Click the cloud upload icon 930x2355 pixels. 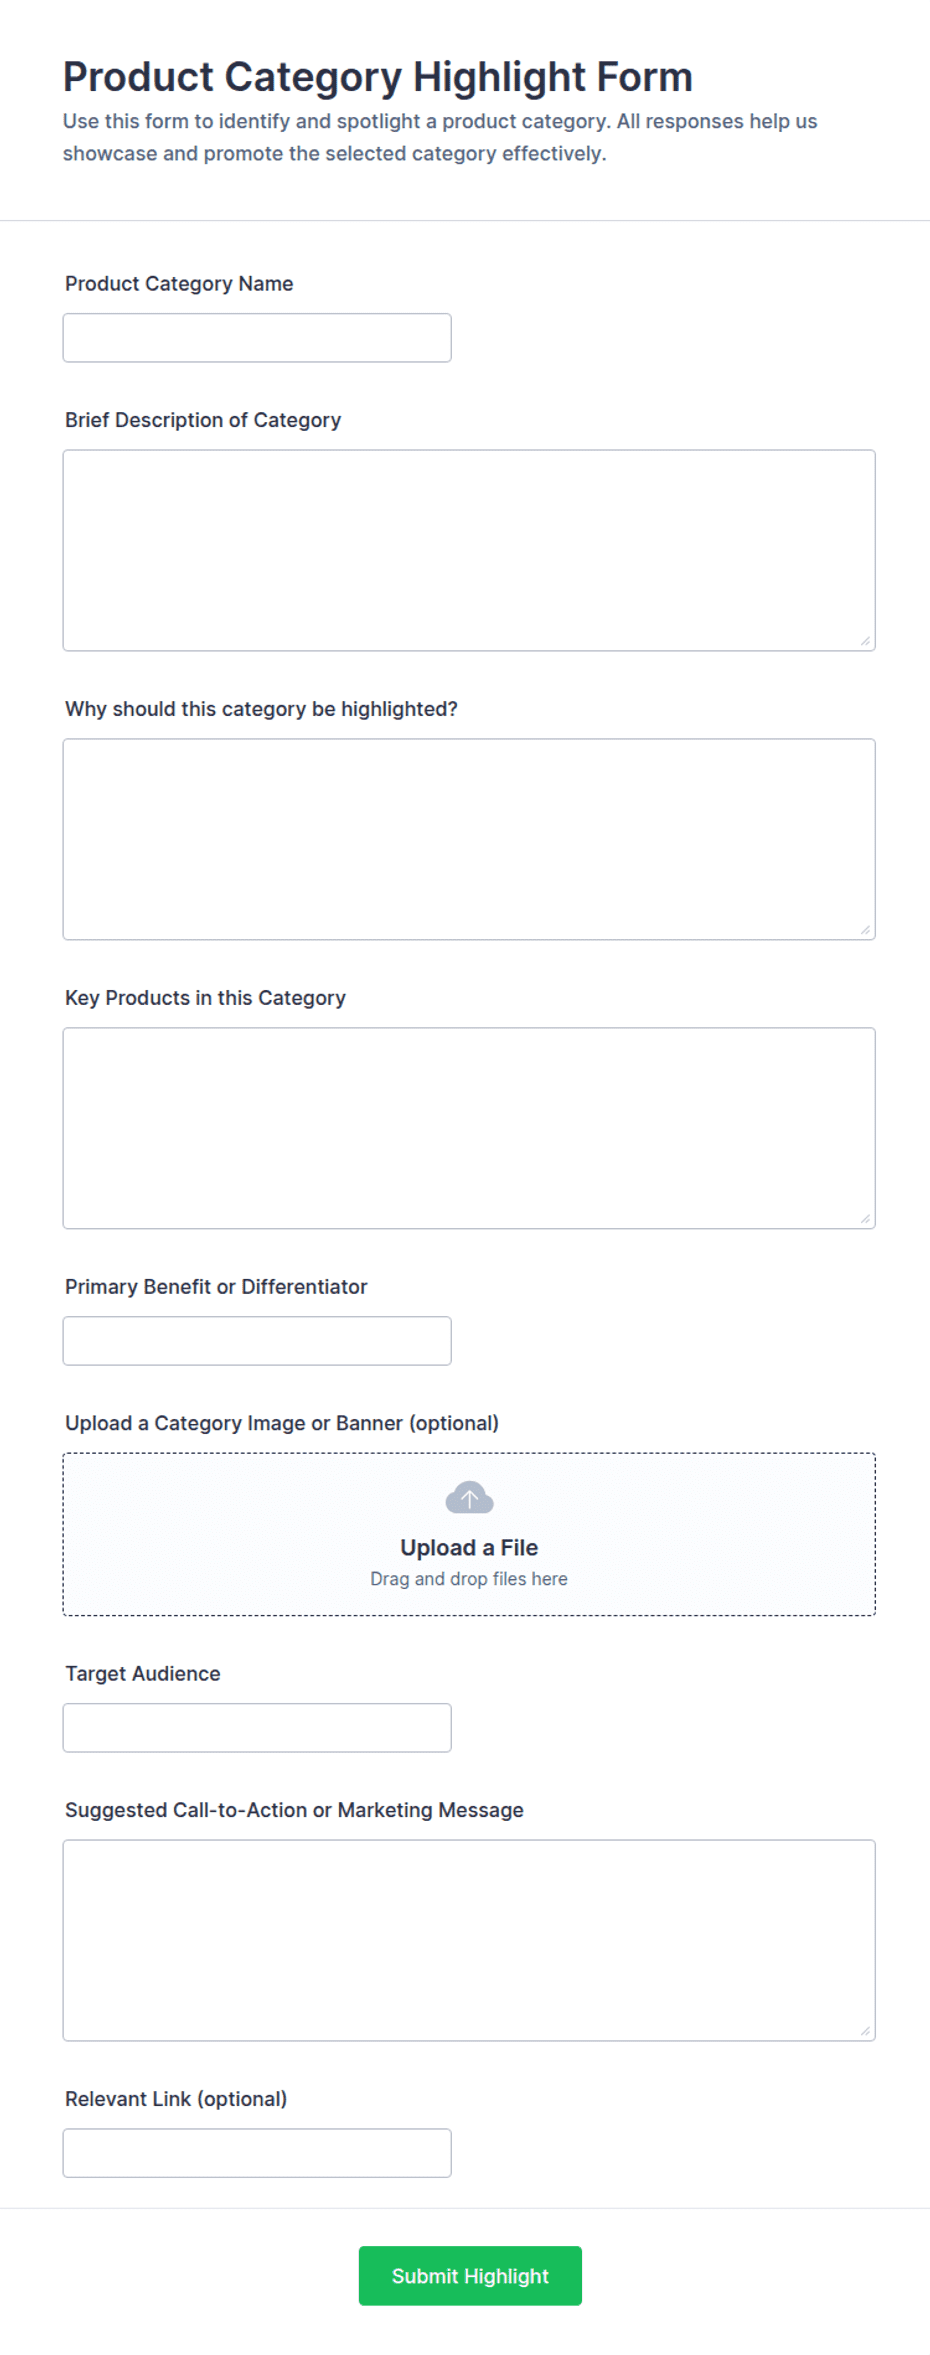[469, 1498]
